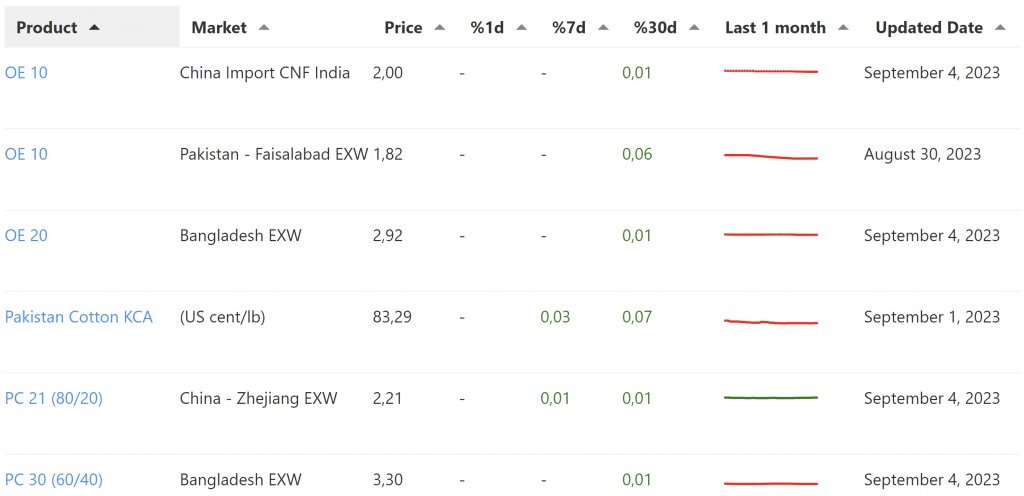Click the %1d column sort arrow
This screenshot has width=1024, height=496.
[x=521, y=28]
